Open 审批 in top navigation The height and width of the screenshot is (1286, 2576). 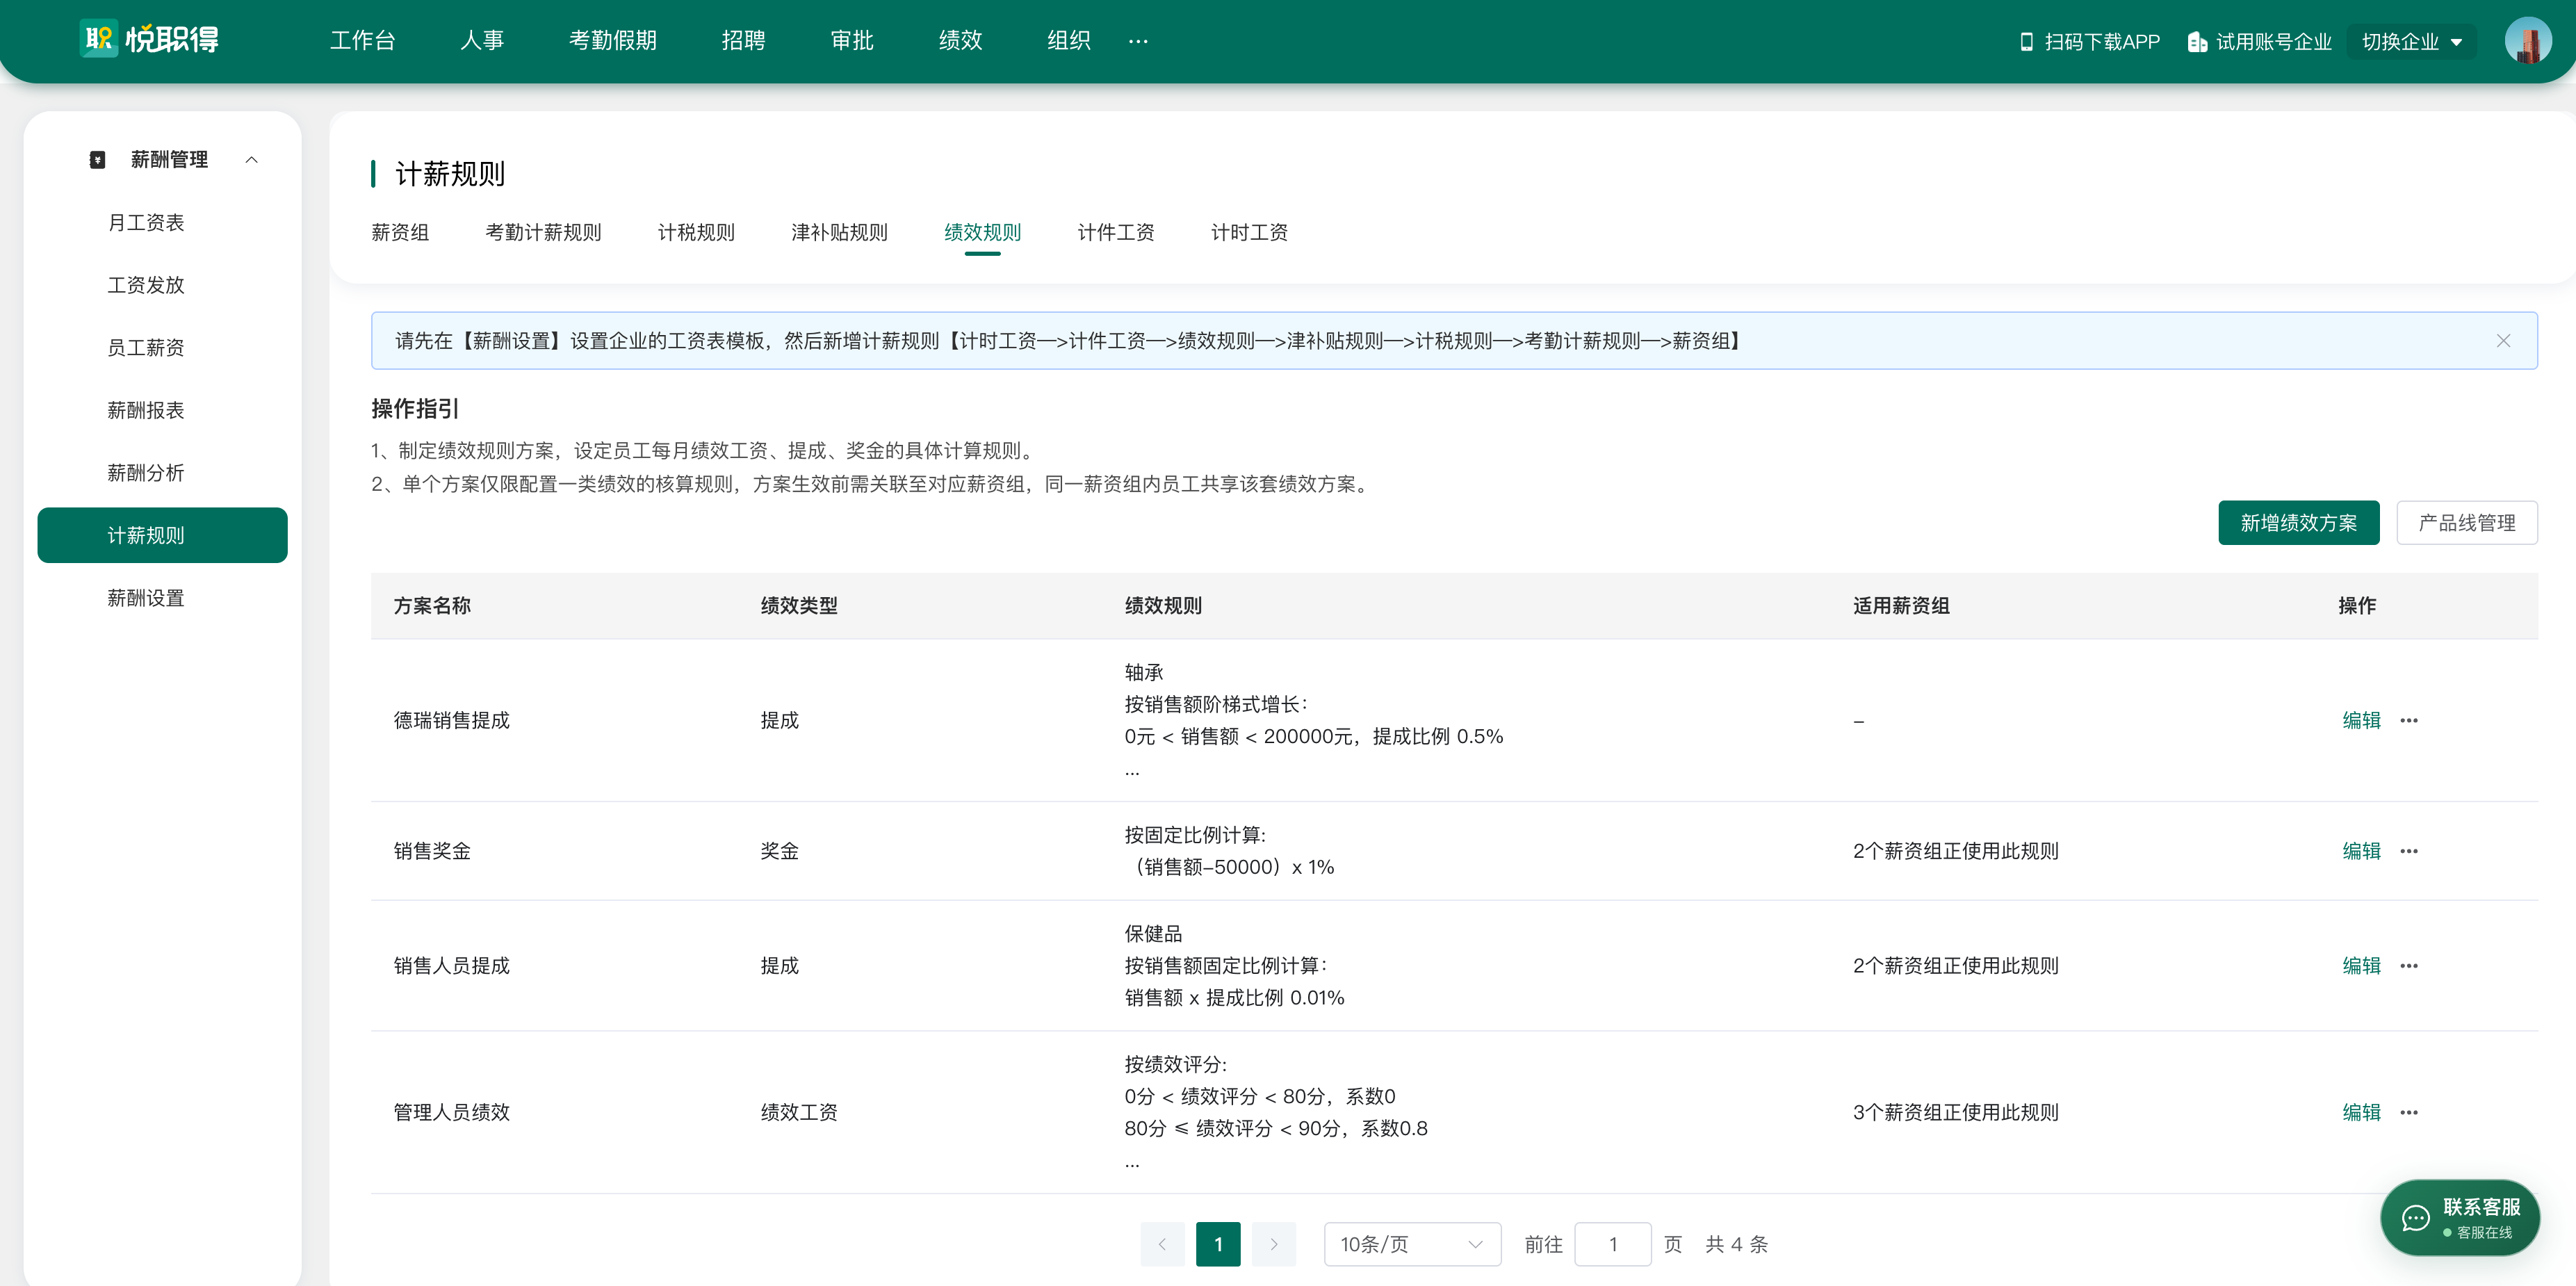coord(852,41)
